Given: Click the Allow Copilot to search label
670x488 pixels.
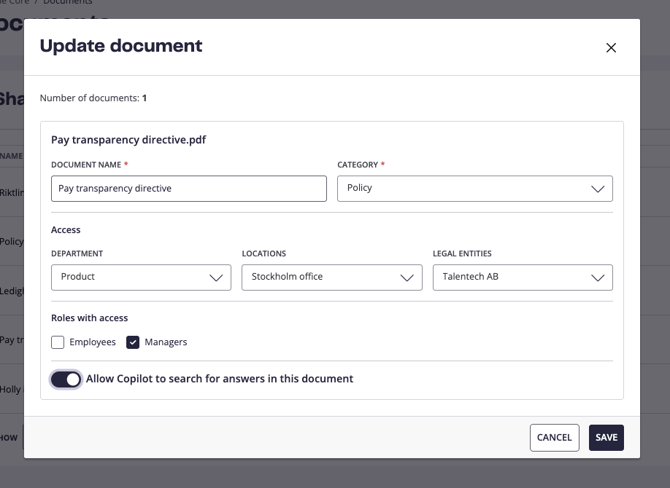Looking at the screenshot, I should (219, 379).
